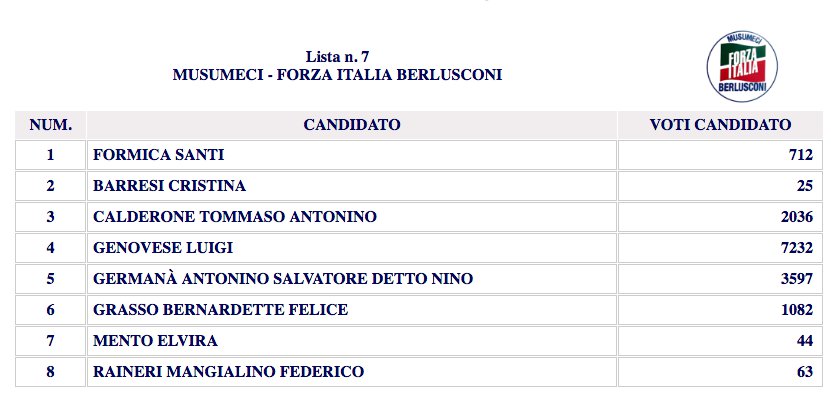Select candidate FORMICA SANTI
Viewport: 831px width, 393px height.
[158, 155]
